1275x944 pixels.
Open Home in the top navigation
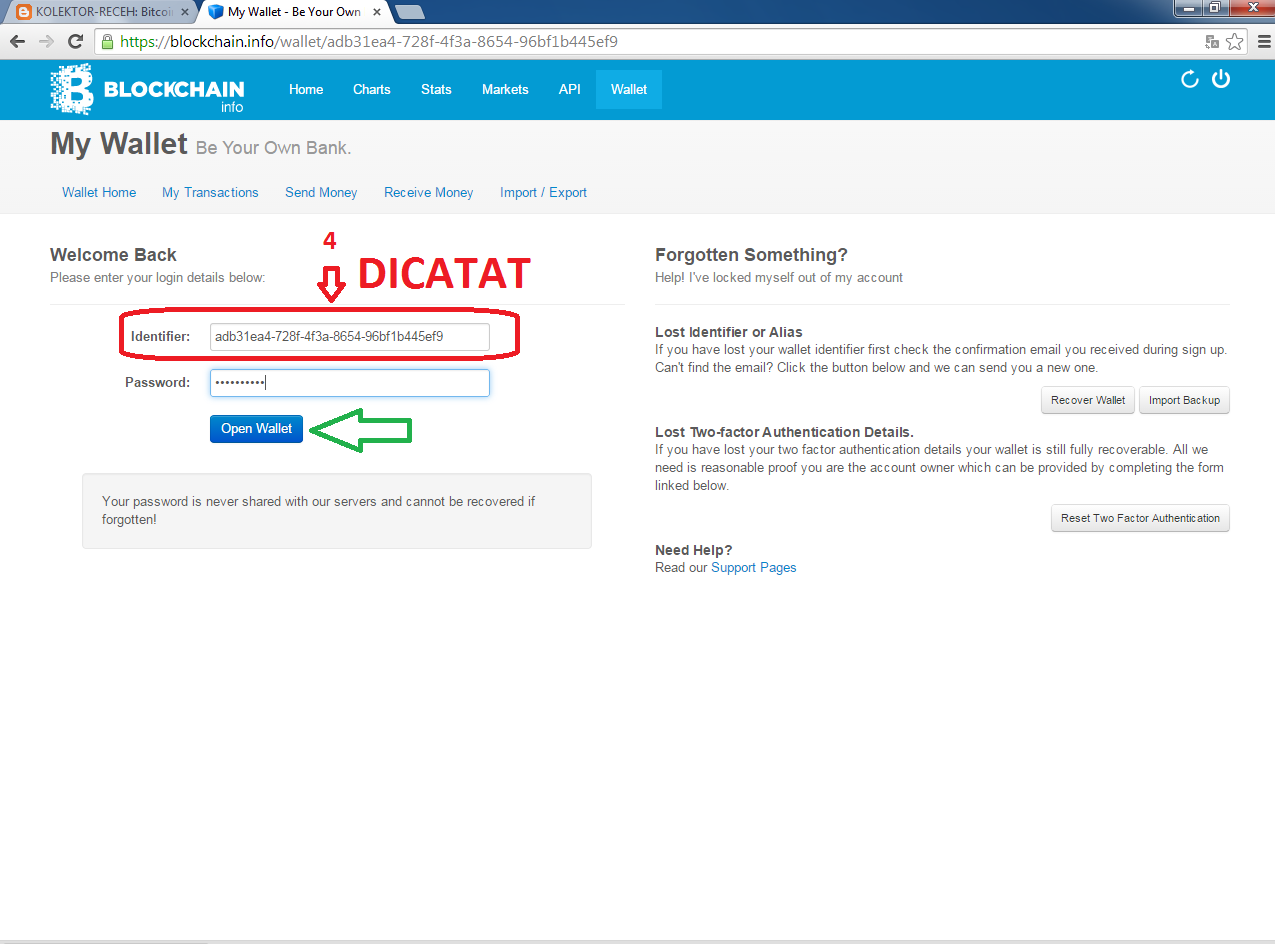tap(306, 89)
